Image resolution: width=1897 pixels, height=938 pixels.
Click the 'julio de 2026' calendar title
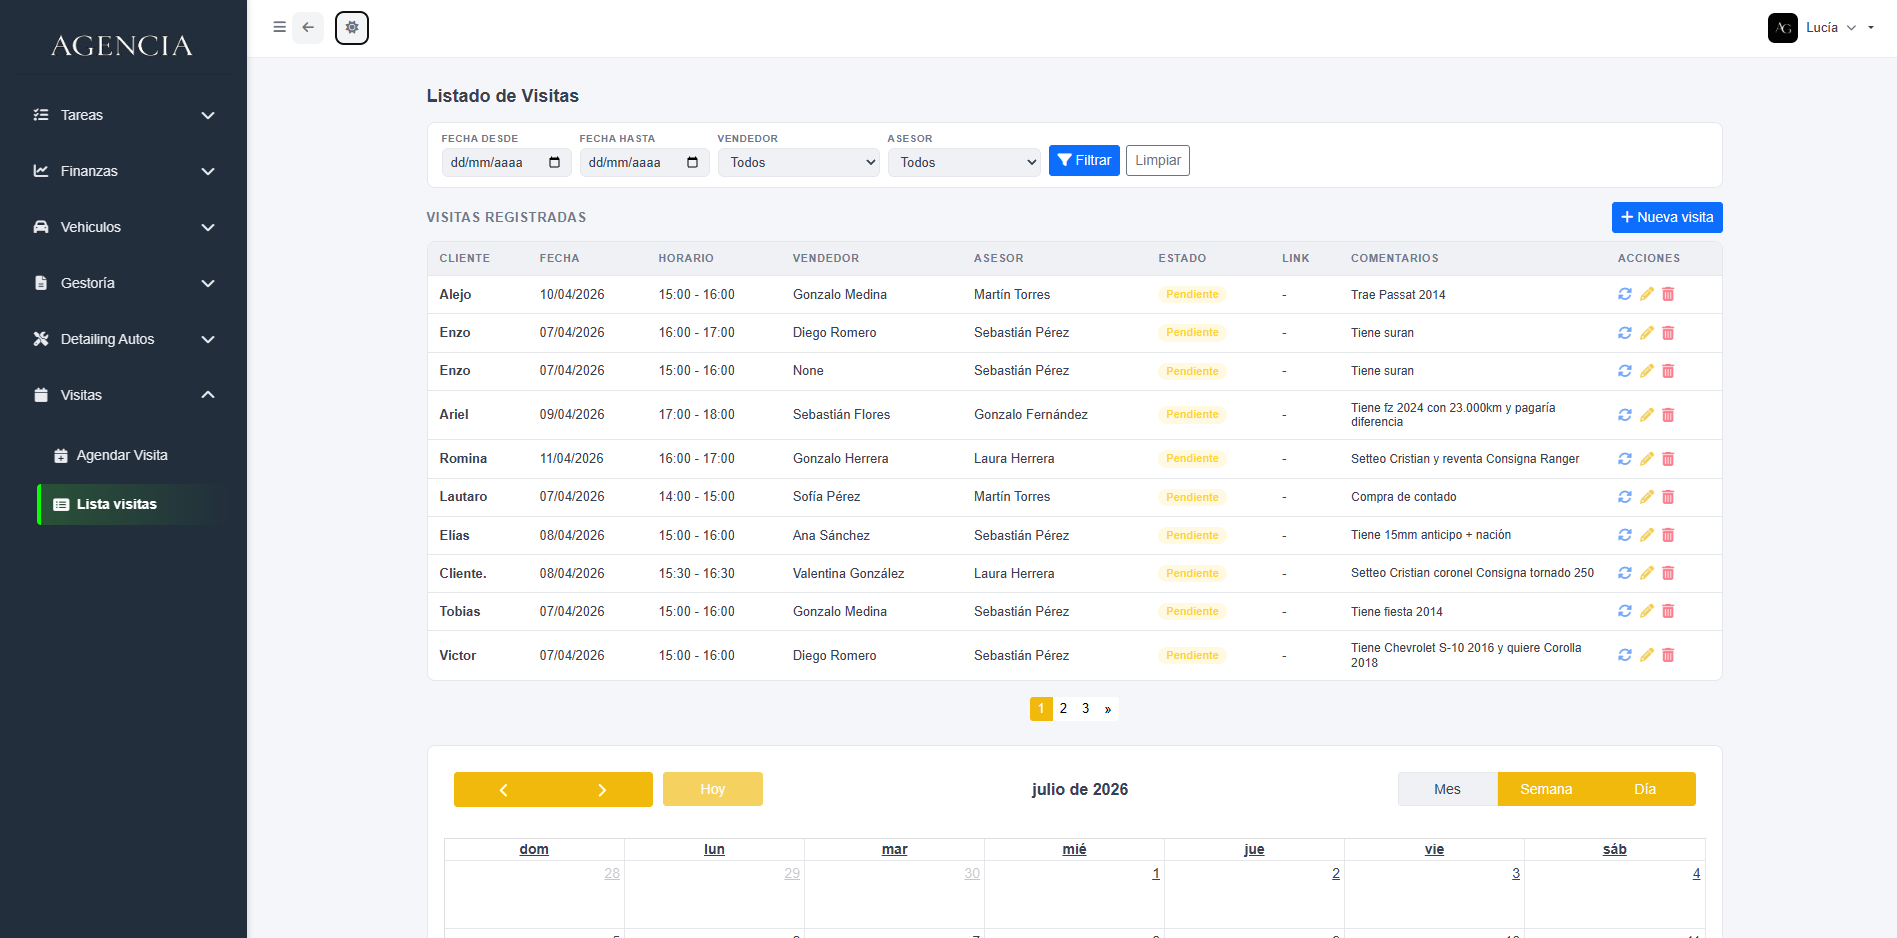pos(1080,789)
